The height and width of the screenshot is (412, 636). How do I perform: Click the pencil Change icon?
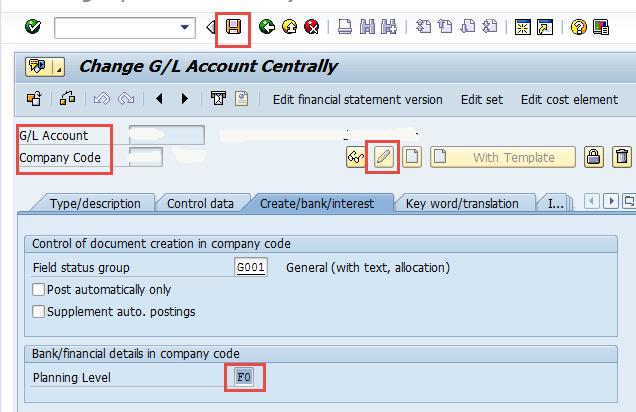coord(383,157)
